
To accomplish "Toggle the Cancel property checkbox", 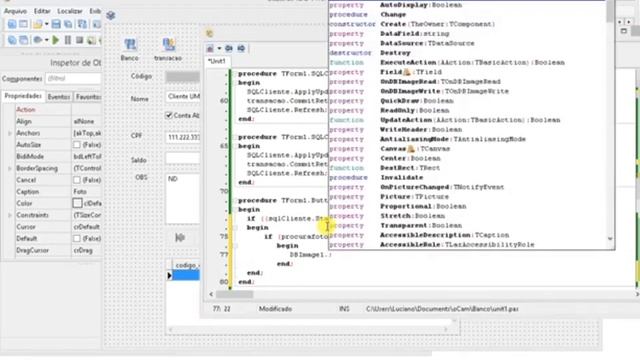I will 77,180.
